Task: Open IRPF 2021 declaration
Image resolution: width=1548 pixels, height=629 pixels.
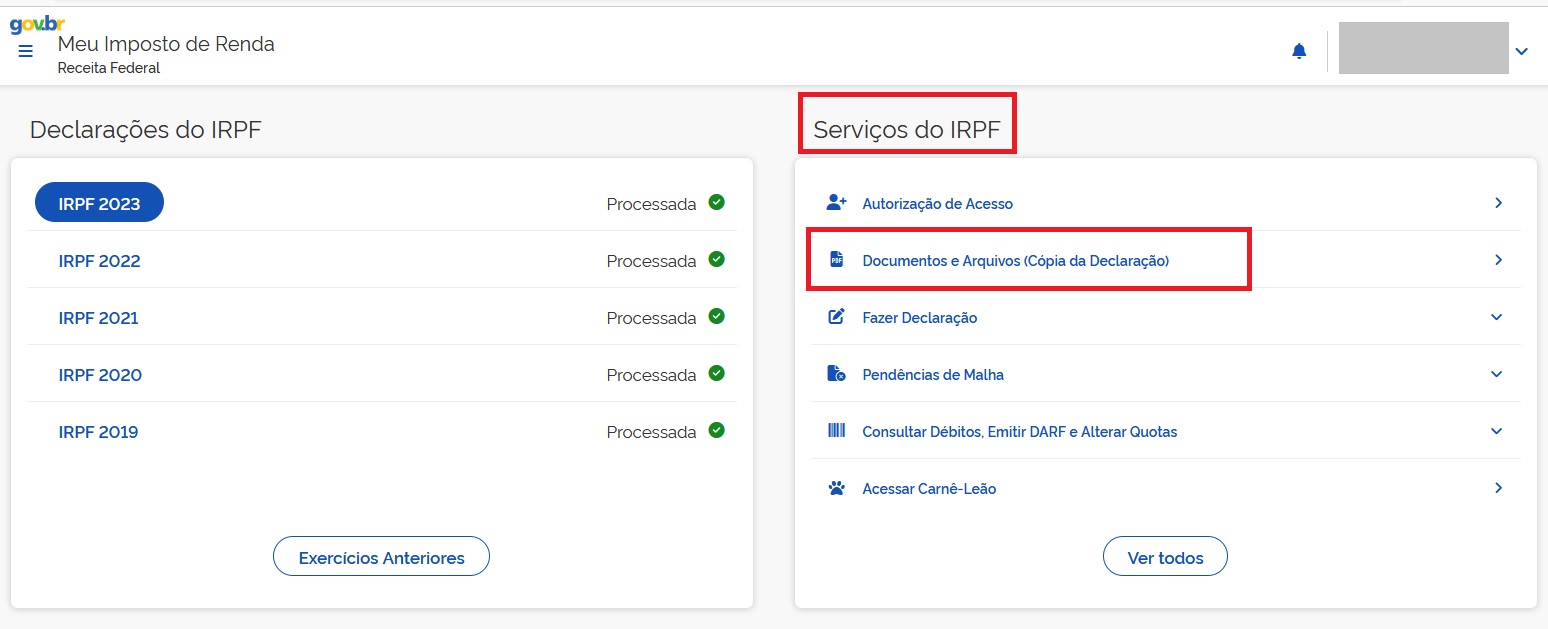Action: pos(98,318)
